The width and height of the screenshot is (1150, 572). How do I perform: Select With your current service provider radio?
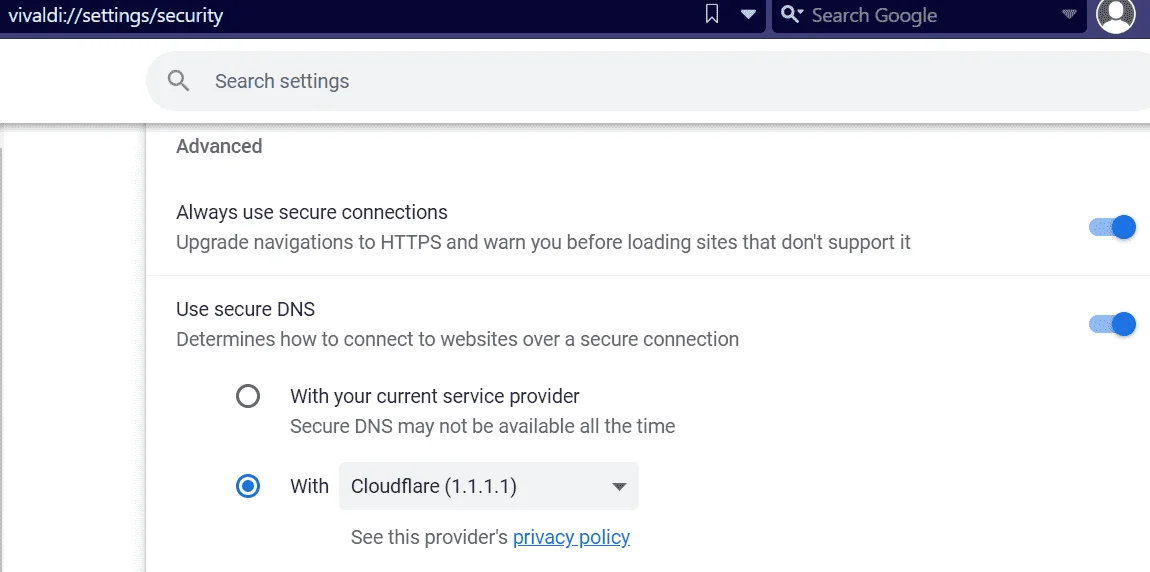point(248,397)
